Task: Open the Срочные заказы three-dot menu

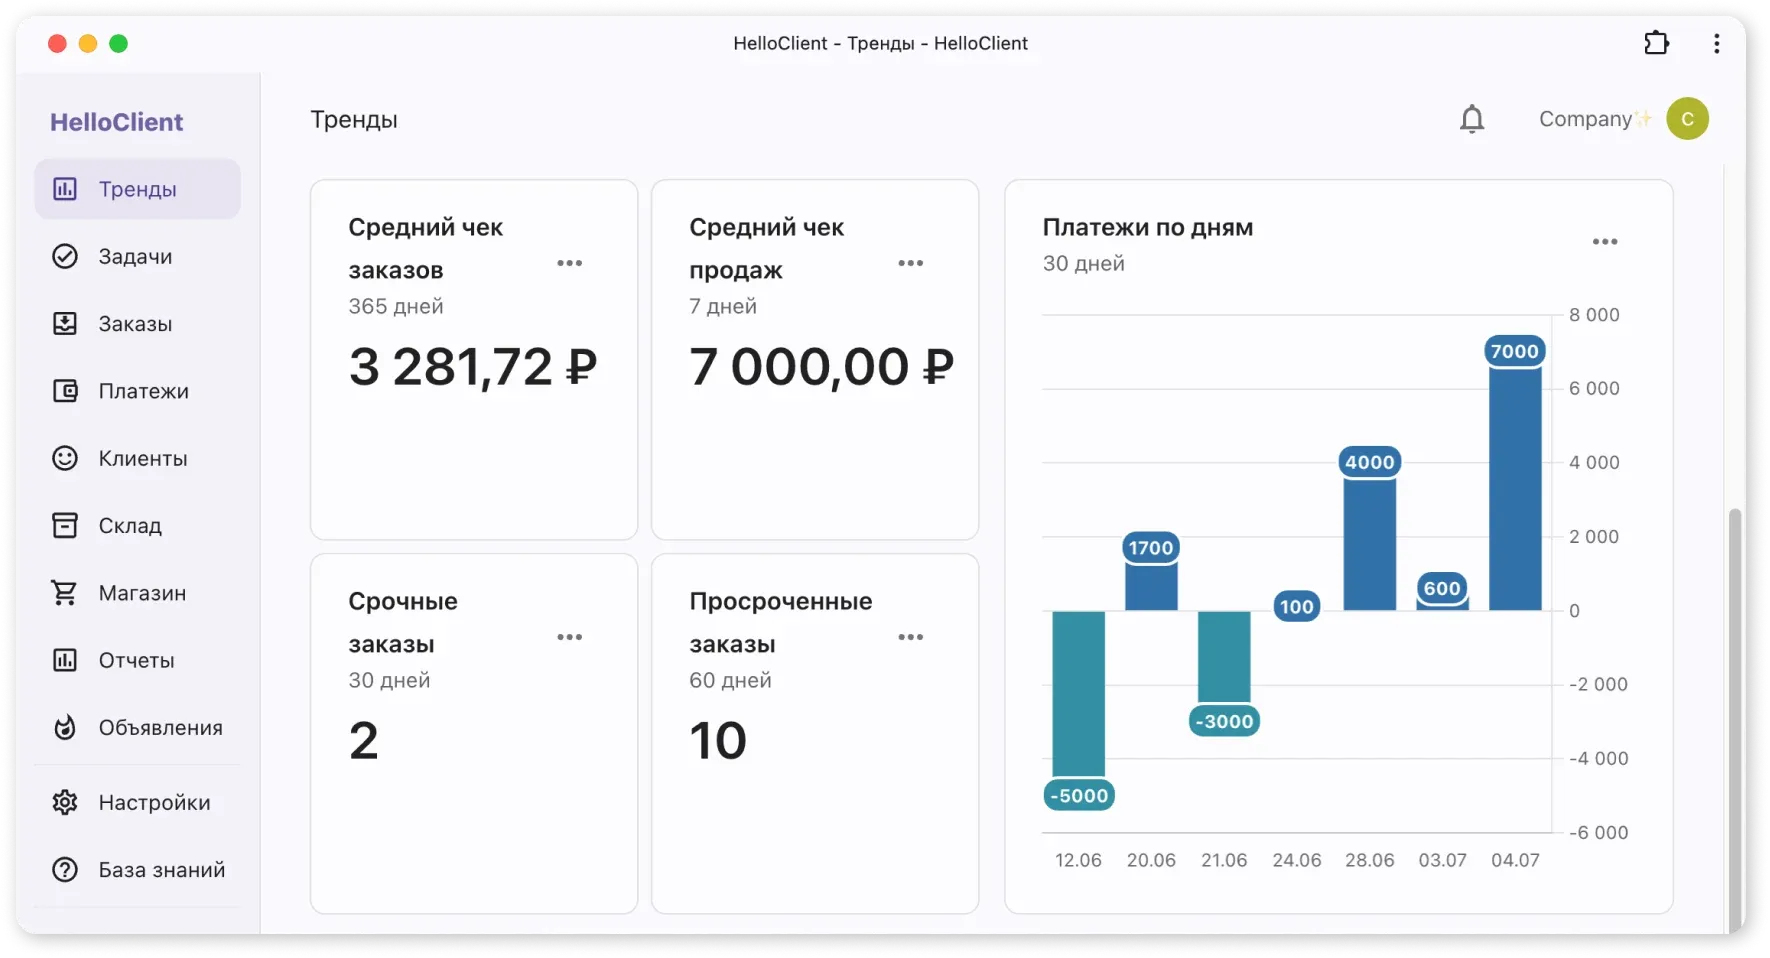Action: click(x=570, y=637)
